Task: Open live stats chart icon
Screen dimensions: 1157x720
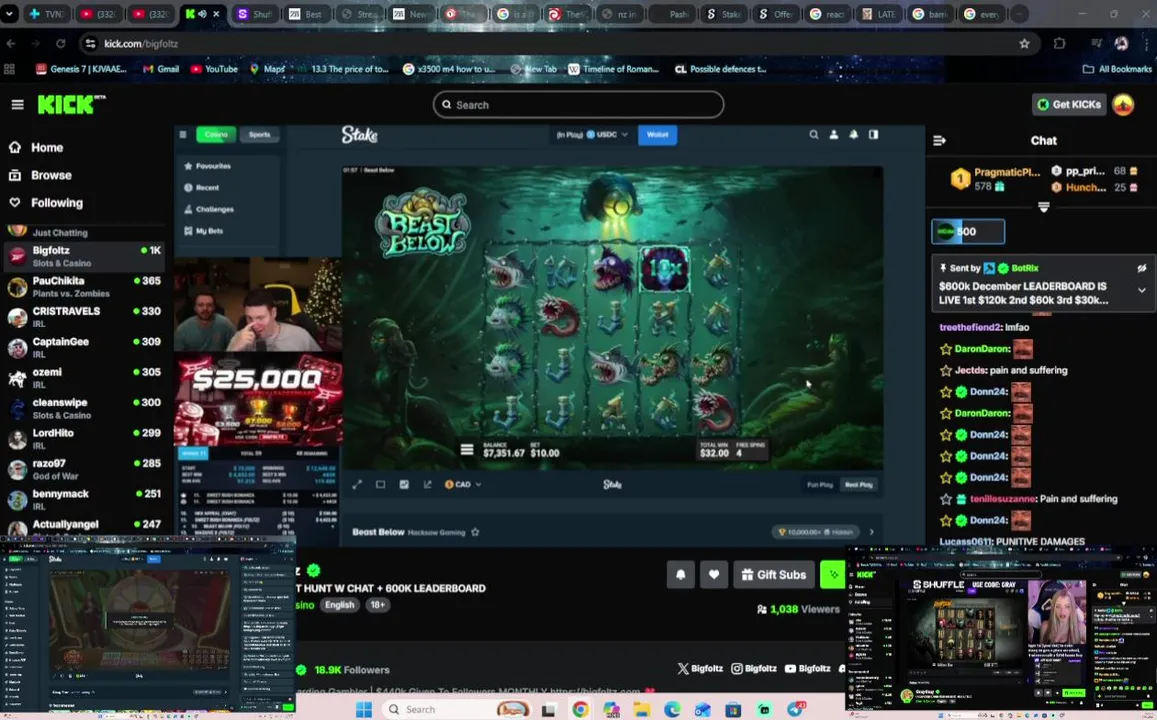Action: tap(404, 485)
